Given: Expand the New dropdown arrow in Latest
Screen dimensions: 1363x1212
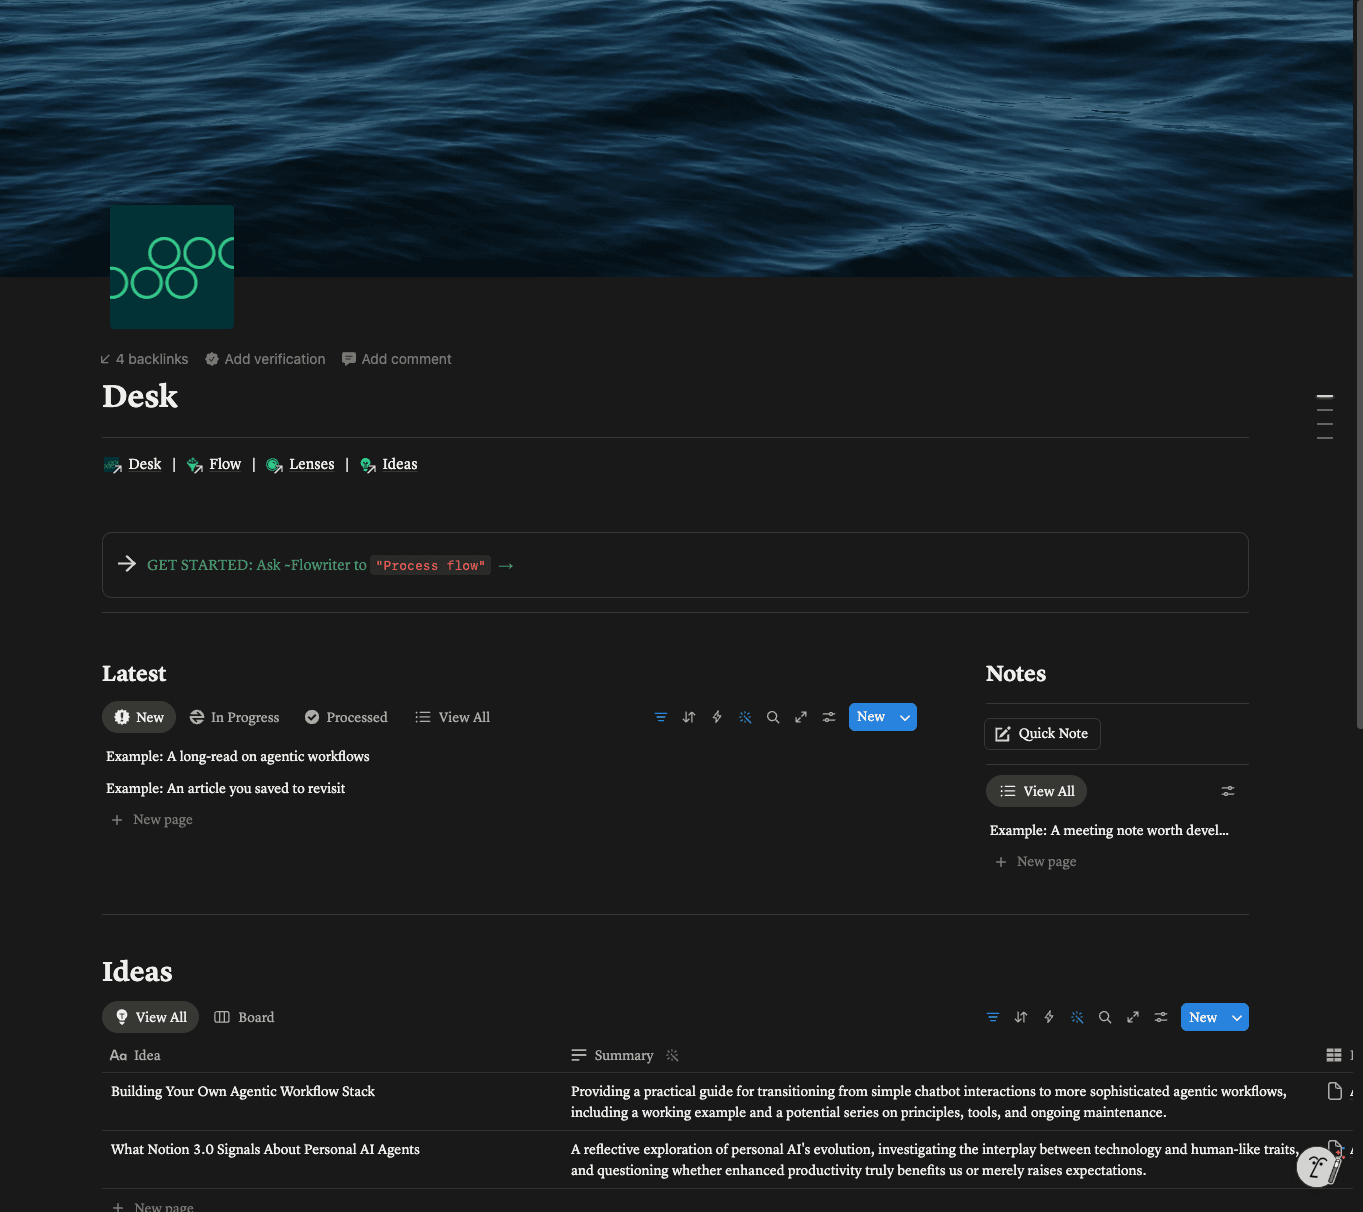Looking at the screenshot, I should [905, 717].
